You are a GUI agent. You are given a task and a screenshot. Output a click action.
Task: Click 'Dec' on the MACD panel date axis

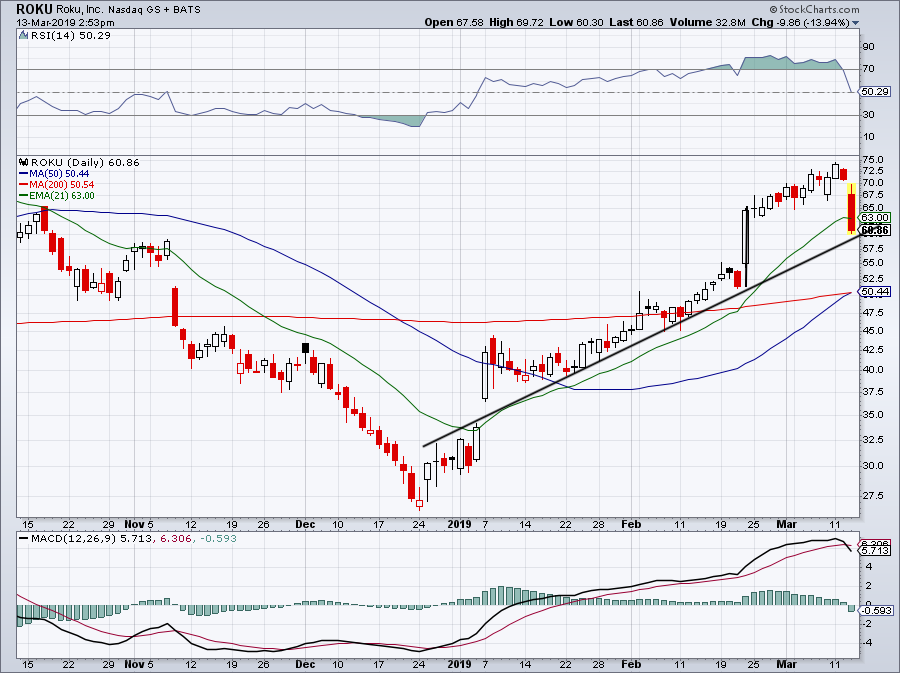coord(305,664)
